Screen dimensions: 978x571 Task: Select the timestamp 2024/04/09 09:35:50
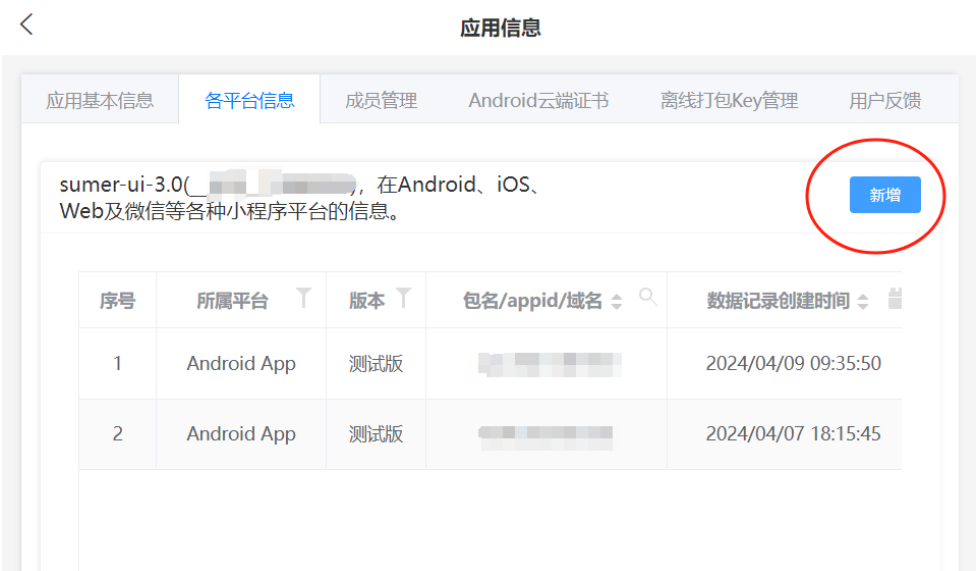click(x=793, y=363)
